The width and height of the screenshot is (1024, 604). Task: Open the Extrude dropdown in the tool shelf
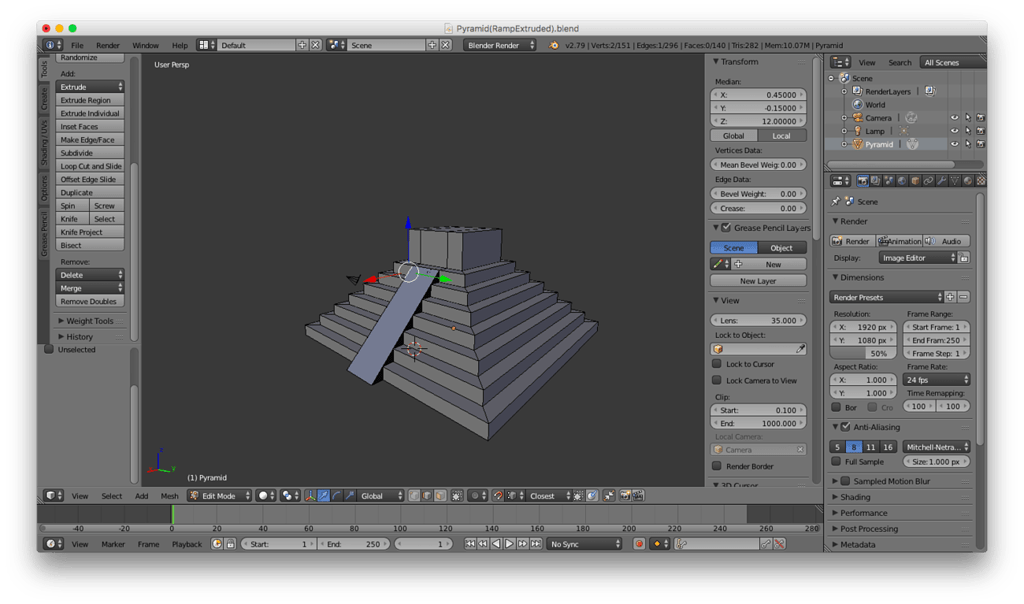point(90,87)
